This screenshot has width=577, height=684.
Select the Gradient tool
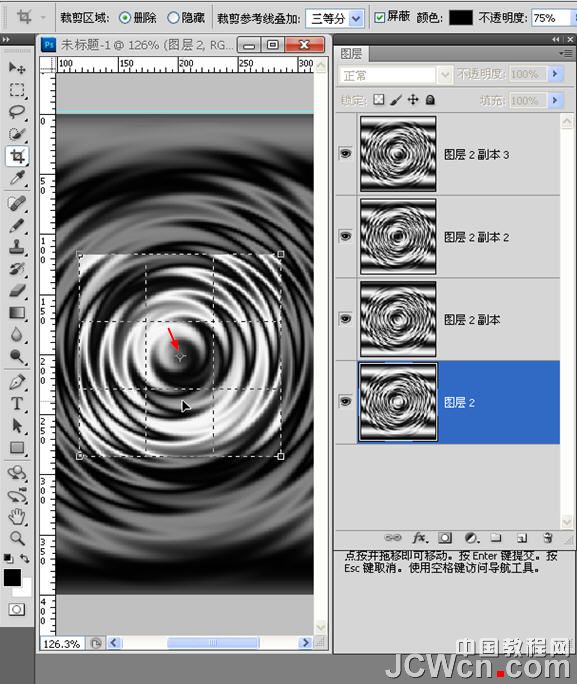pyautogui.click(x=17, y=313)
